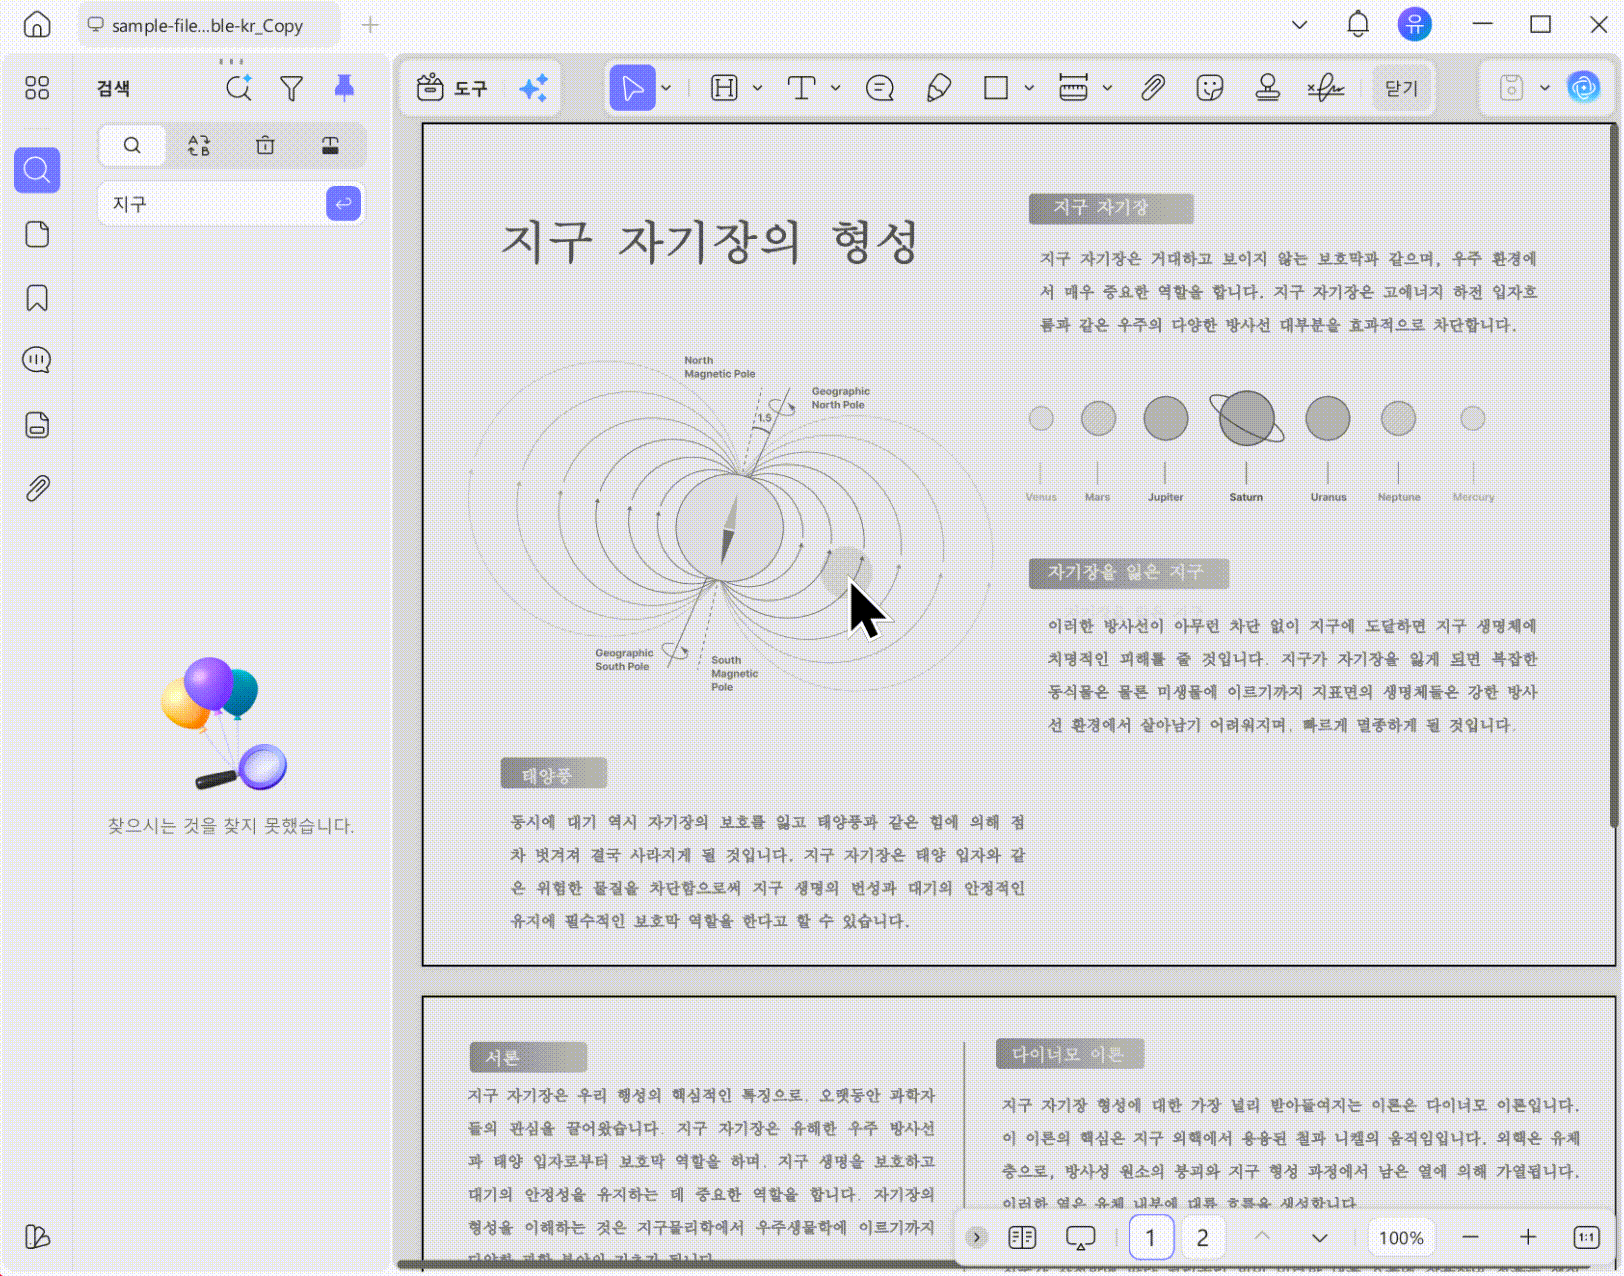Viewport: 1624px width, 1276px height.
Task: Click the save file icon
Action: coord(1511,88)
